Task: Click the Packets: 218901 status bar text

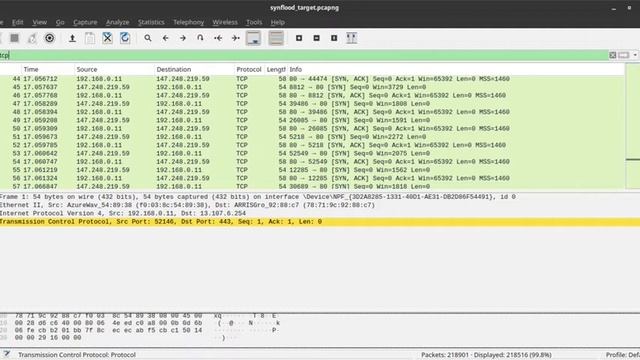Action: [x=486, y=355]
